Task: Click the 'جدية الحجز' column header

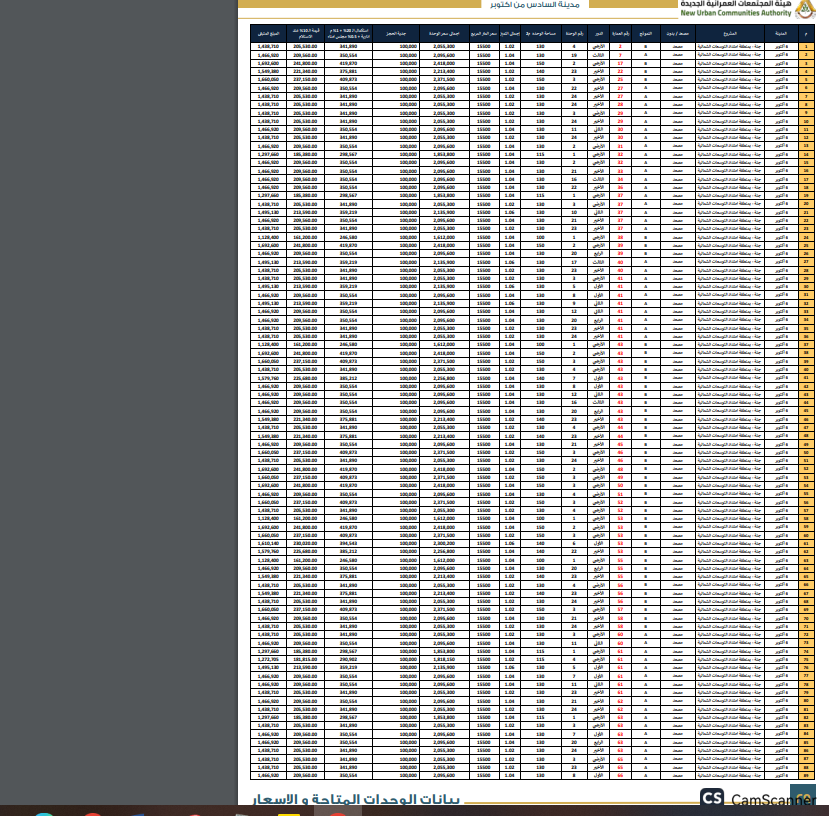Action: (396, 33)
